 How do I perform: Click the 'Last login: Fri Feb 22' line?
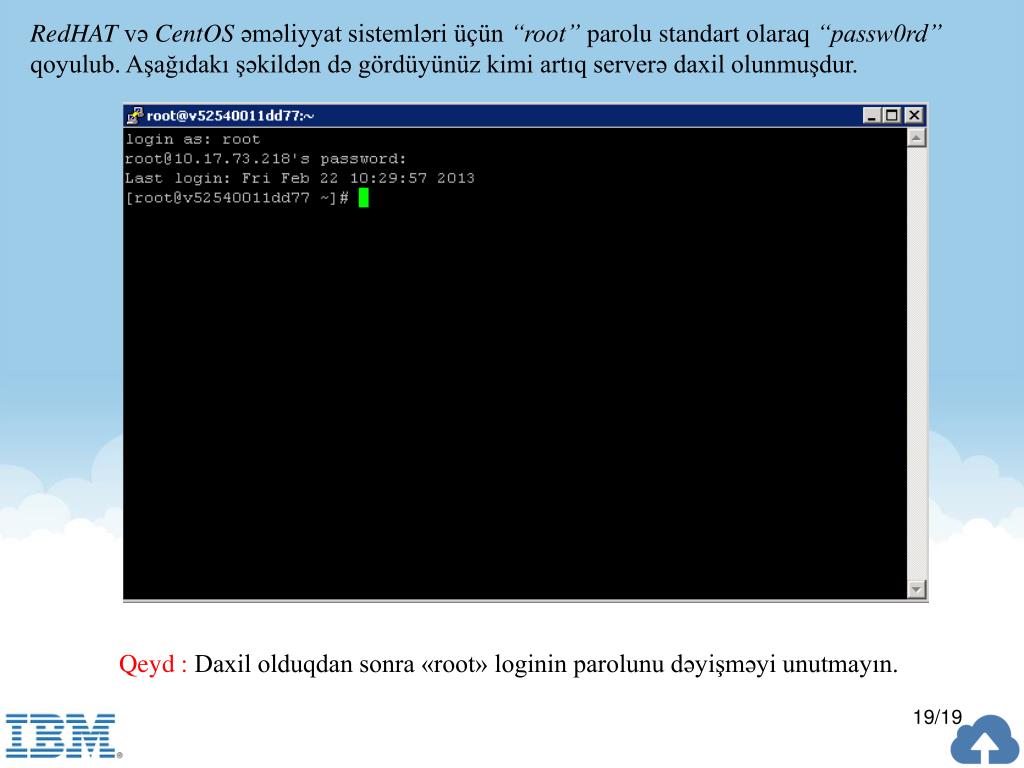point(300,178)
